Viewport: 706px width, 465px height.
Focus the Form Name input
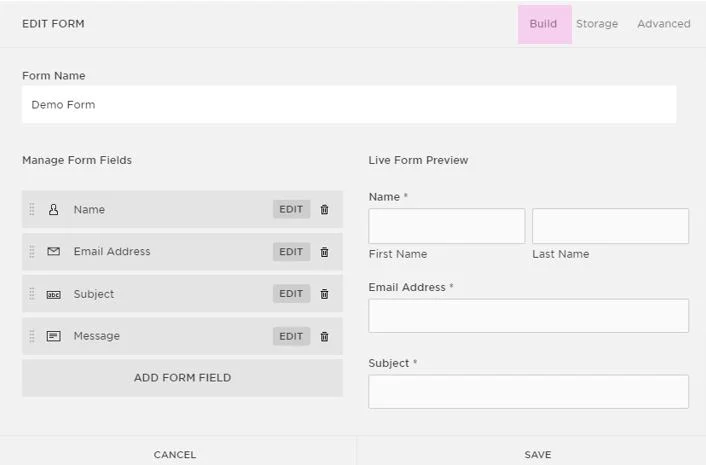pyautogui.click(x=349, y=104)
